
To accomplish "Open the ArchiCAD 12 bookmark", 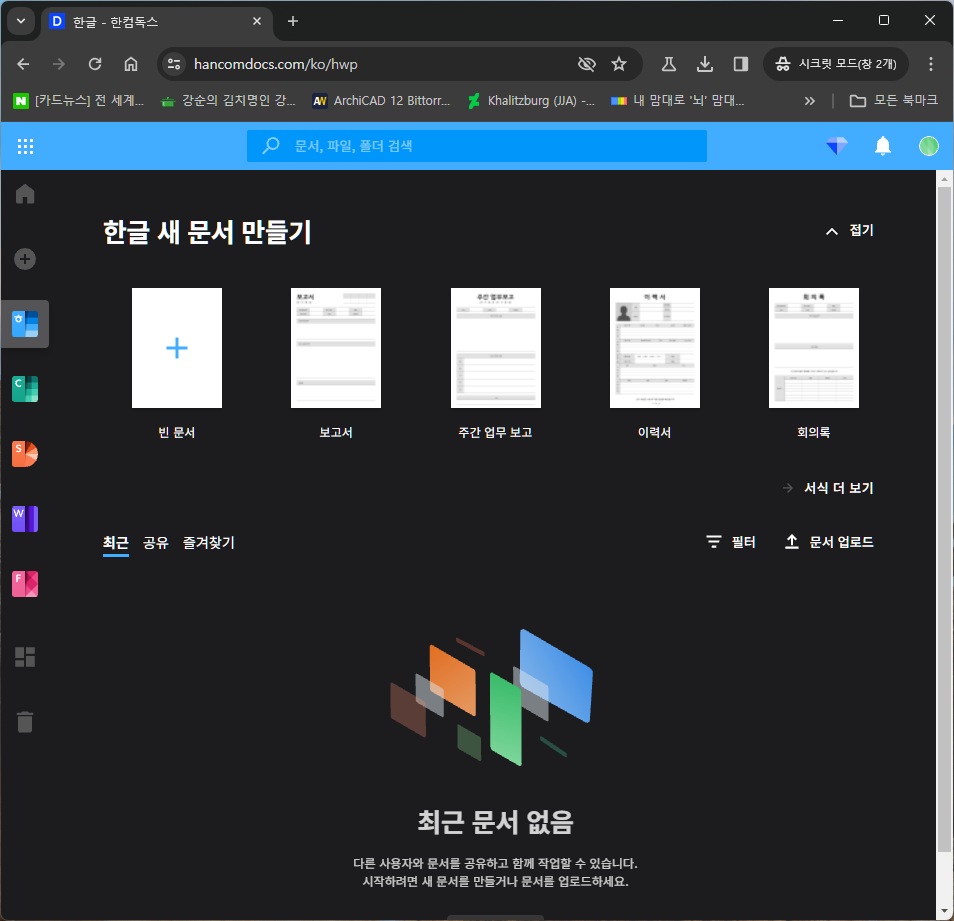I will [x=381, y=101].
